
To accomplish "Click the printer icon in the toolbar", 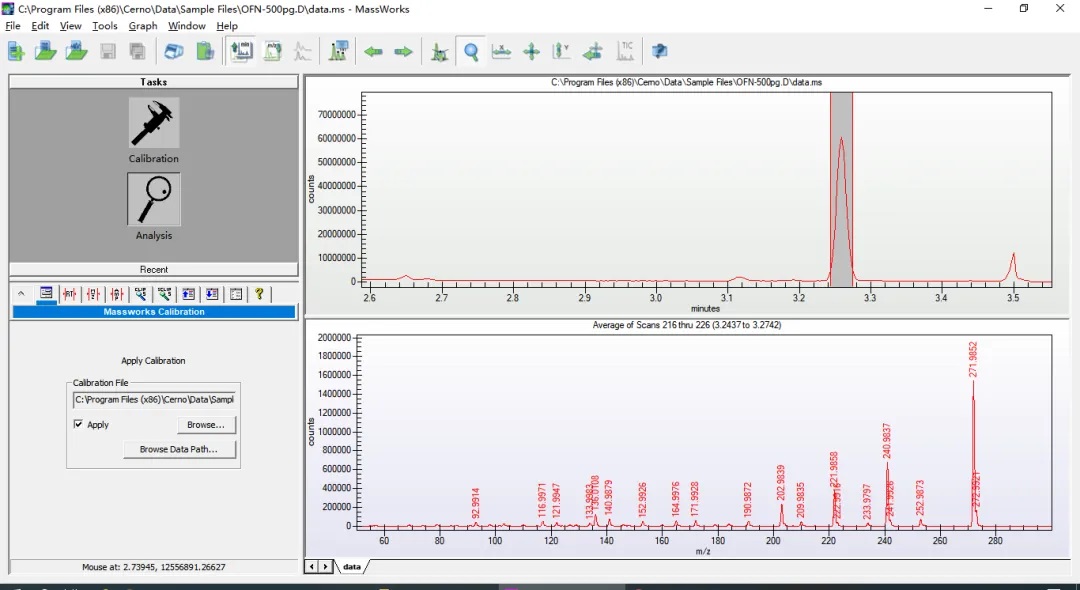I will (174, 52).
